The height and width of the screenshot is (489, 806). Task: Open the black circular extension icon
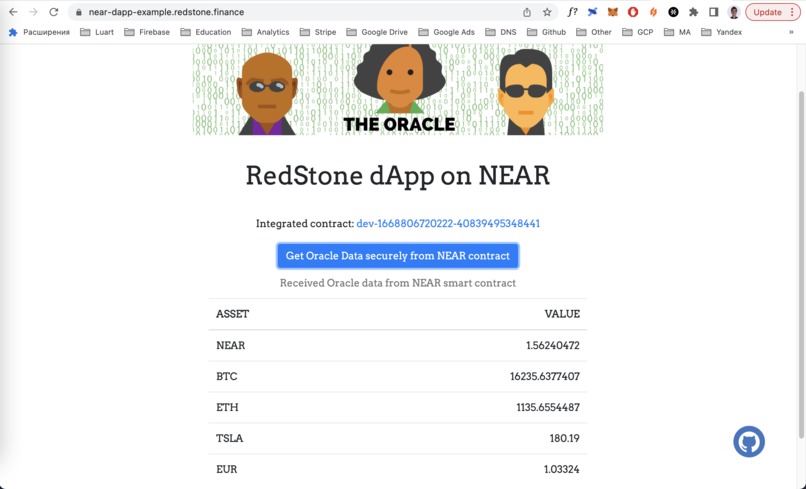point(673,12)
